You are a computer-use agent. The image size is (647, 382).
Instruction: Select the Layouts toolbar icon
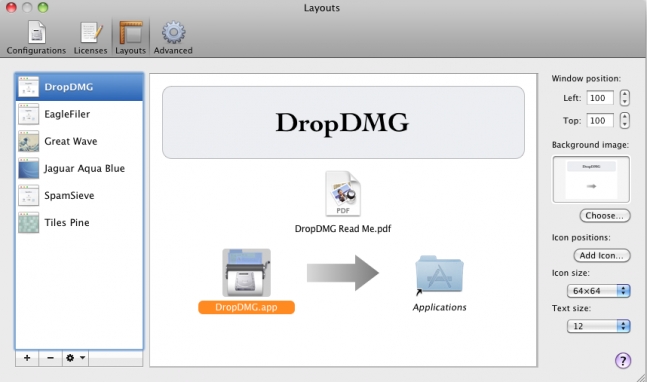coord(130,38)
